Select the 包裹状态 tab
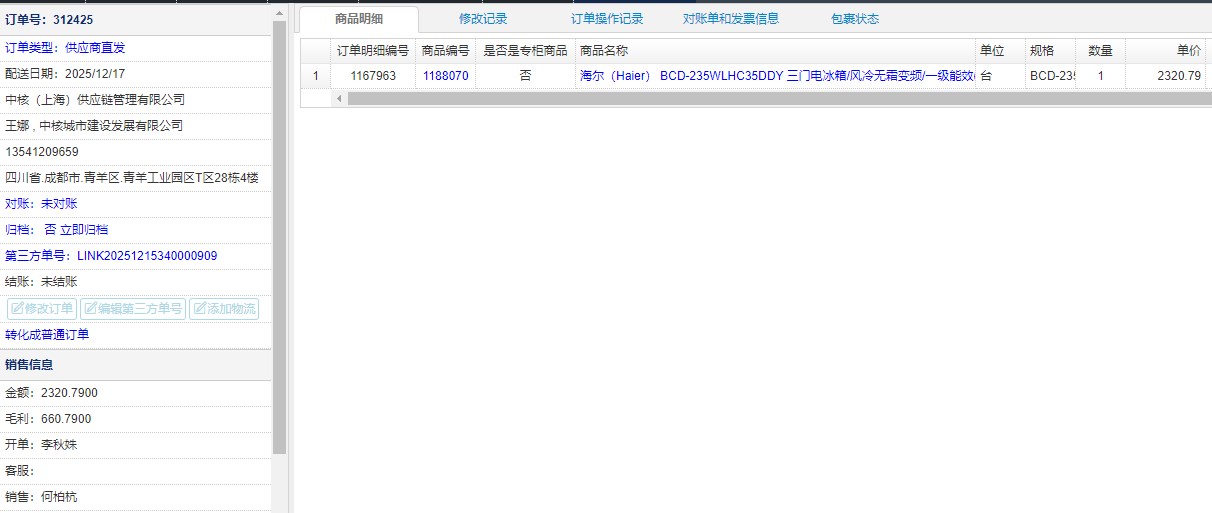Image resolution: width=1212 pixels, height=513 pixels. pos(854,19)
